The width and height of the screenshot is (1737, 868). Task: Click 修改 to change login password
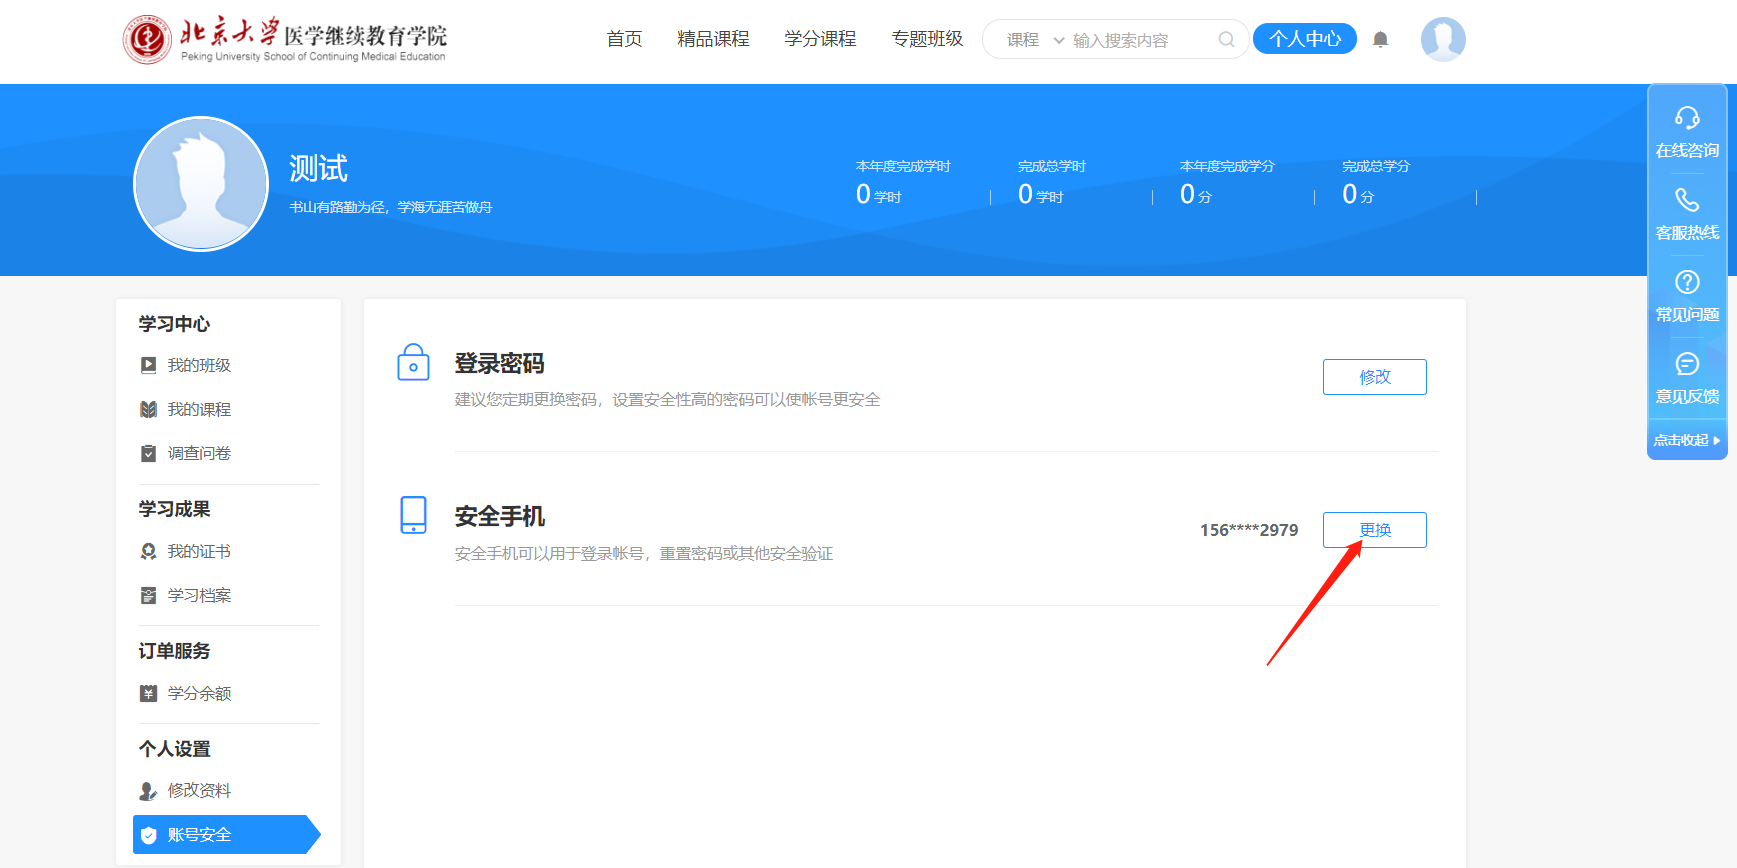[x=1375, y=377]
